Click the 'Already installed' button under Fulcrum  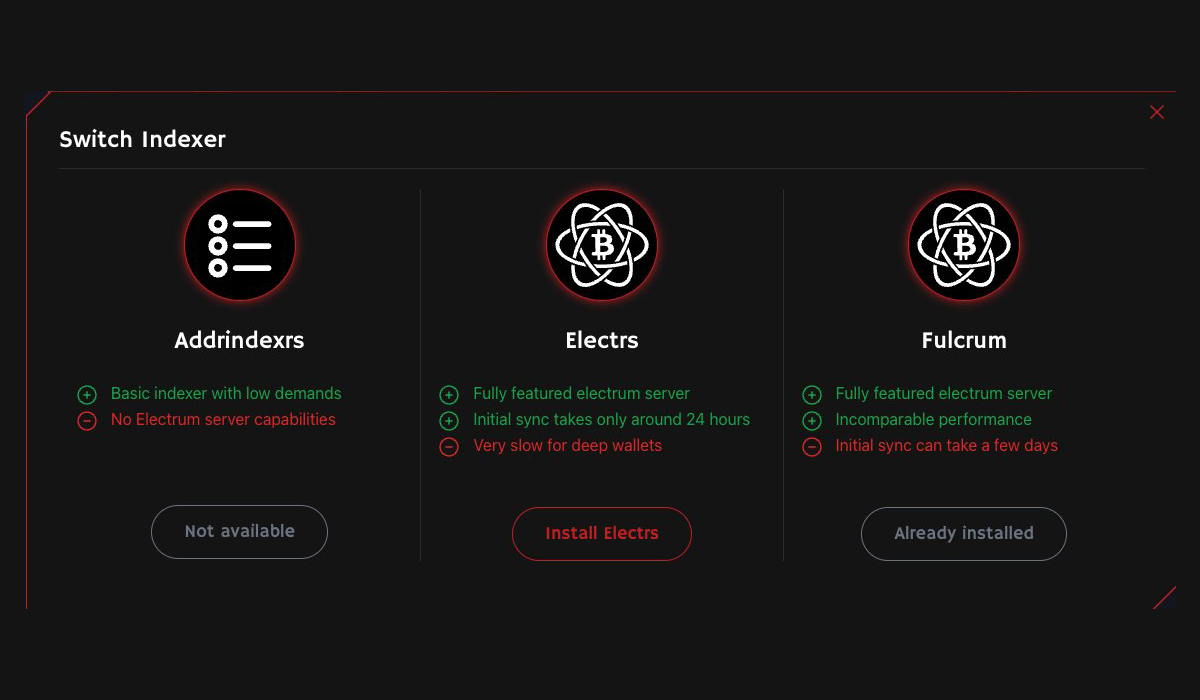(x=963, y=533)
